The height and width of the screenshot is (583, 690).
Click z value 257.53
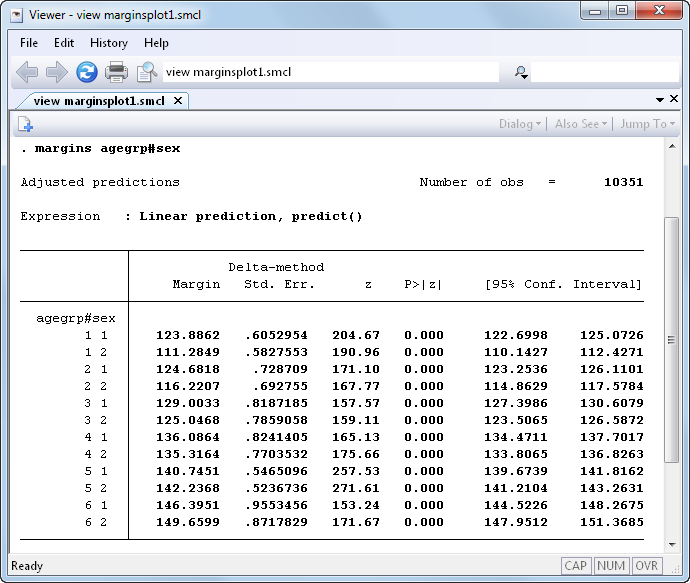(356, 471)
